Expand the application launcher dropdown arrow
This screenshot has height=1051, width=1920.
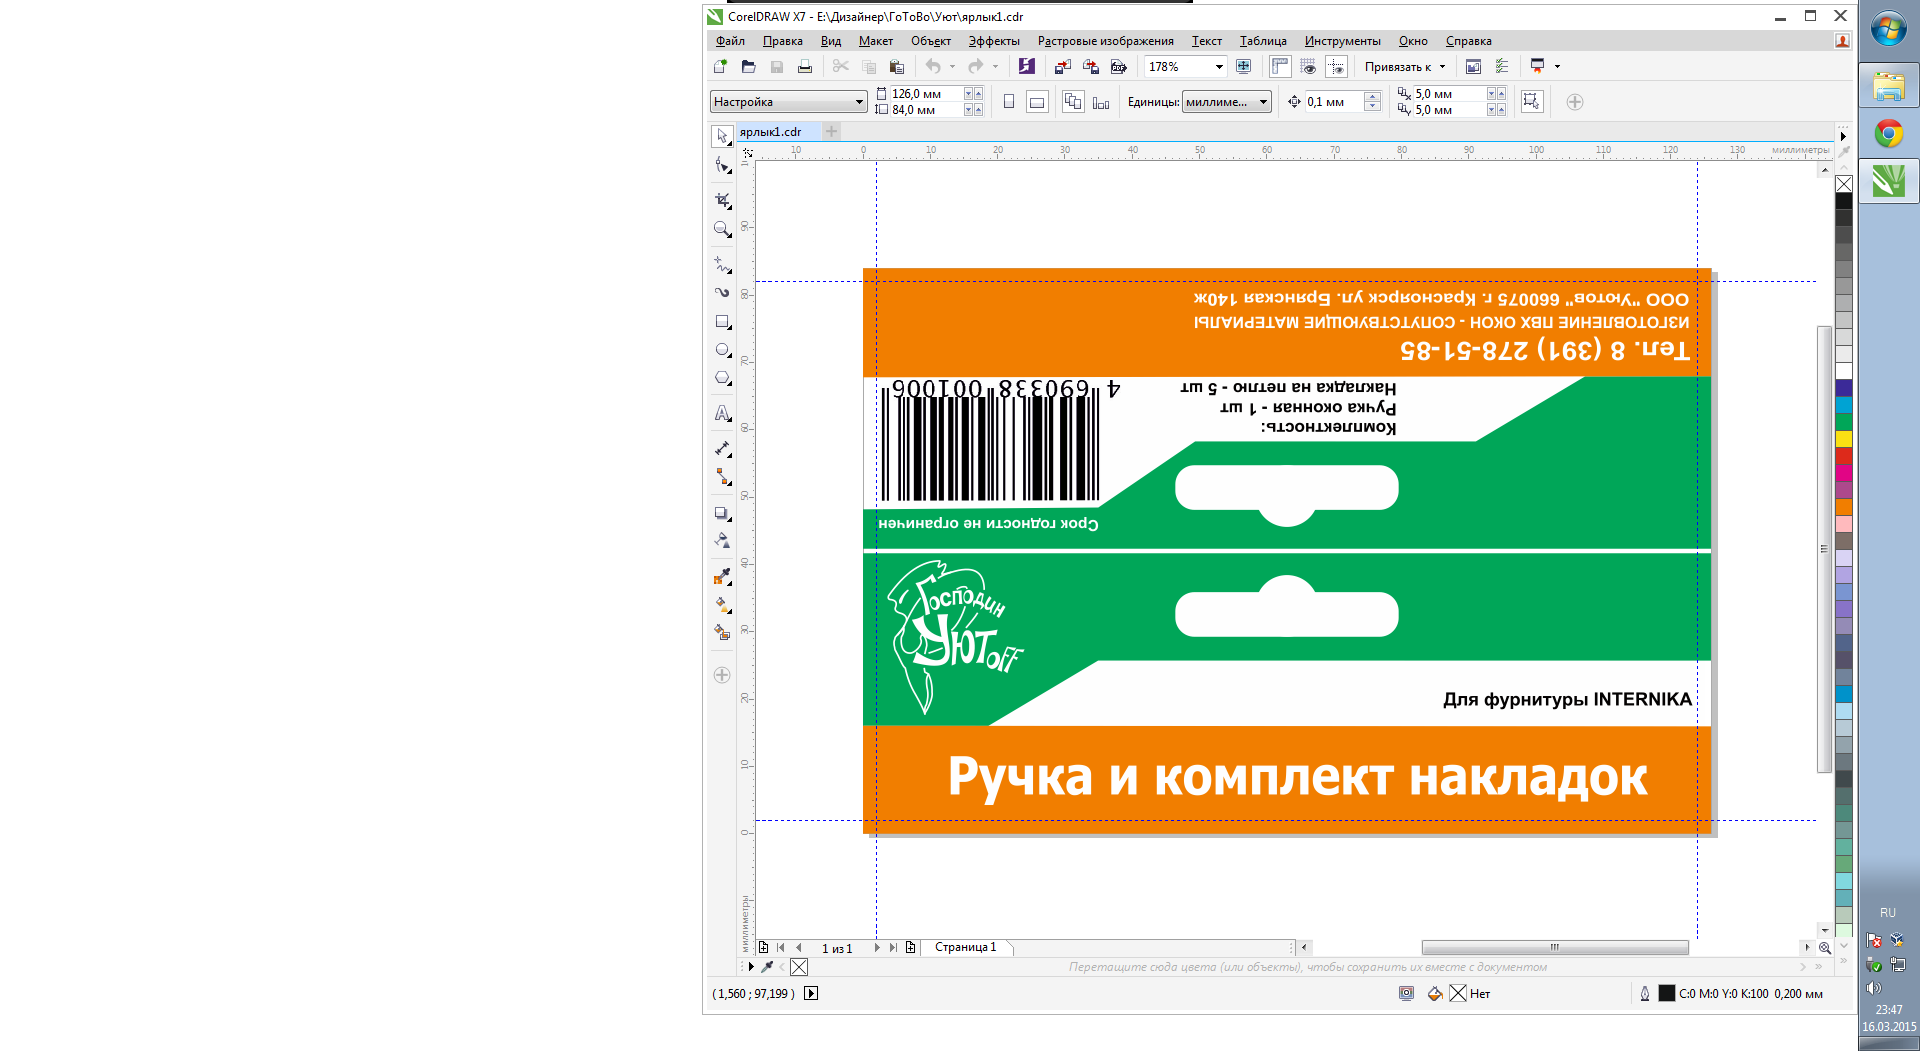tap(1557, 67)
